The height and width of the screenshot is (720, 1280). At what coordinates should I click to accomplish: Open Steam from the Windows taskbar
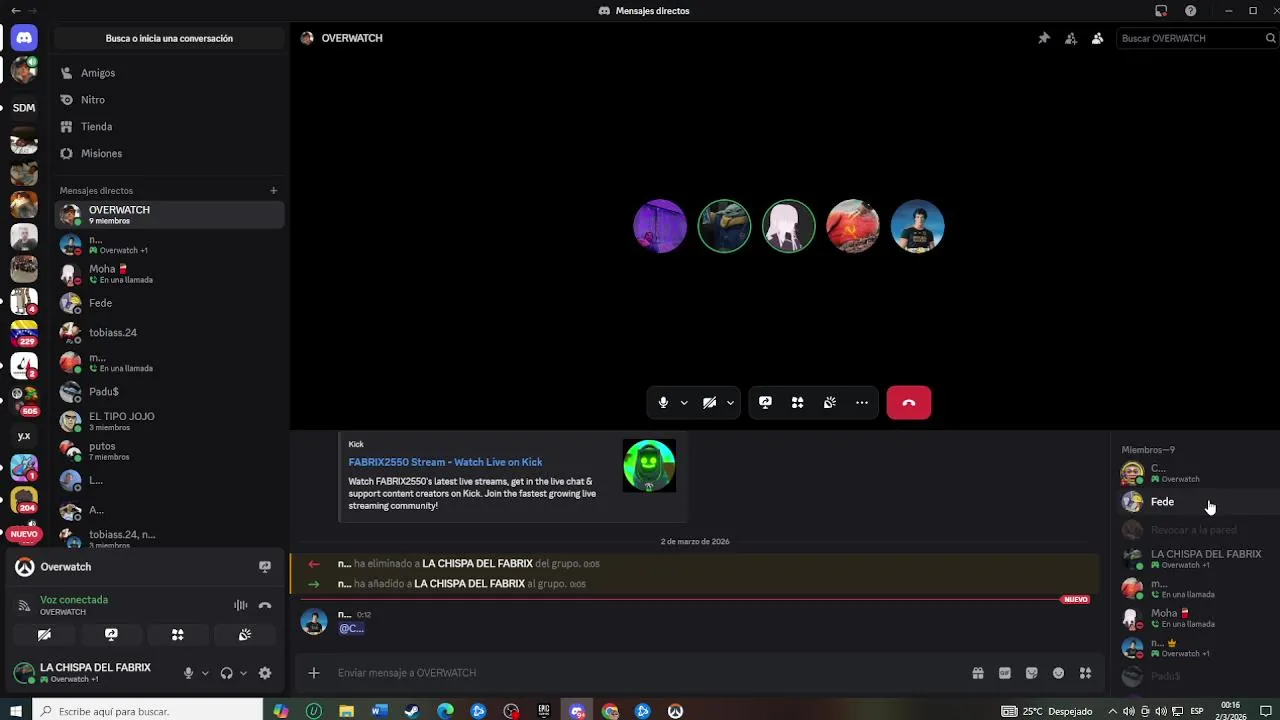412,711
